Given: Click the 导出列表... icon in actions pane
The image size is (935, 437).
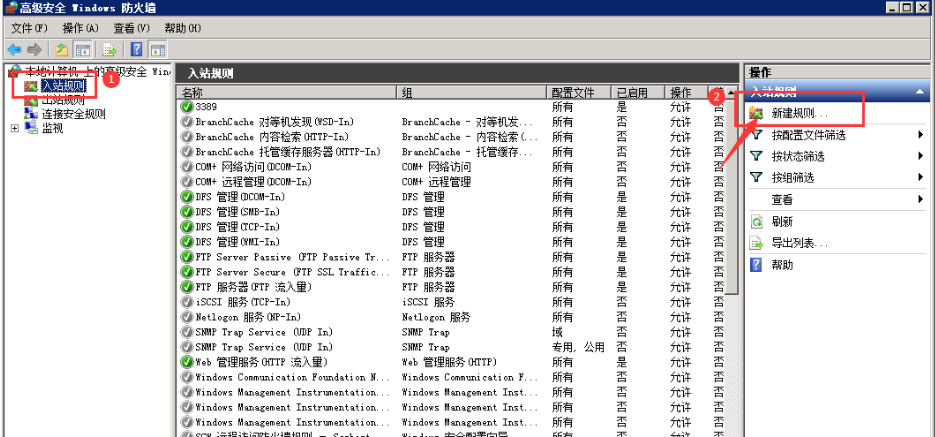Looking at the screenshot, I should (756, 243).
